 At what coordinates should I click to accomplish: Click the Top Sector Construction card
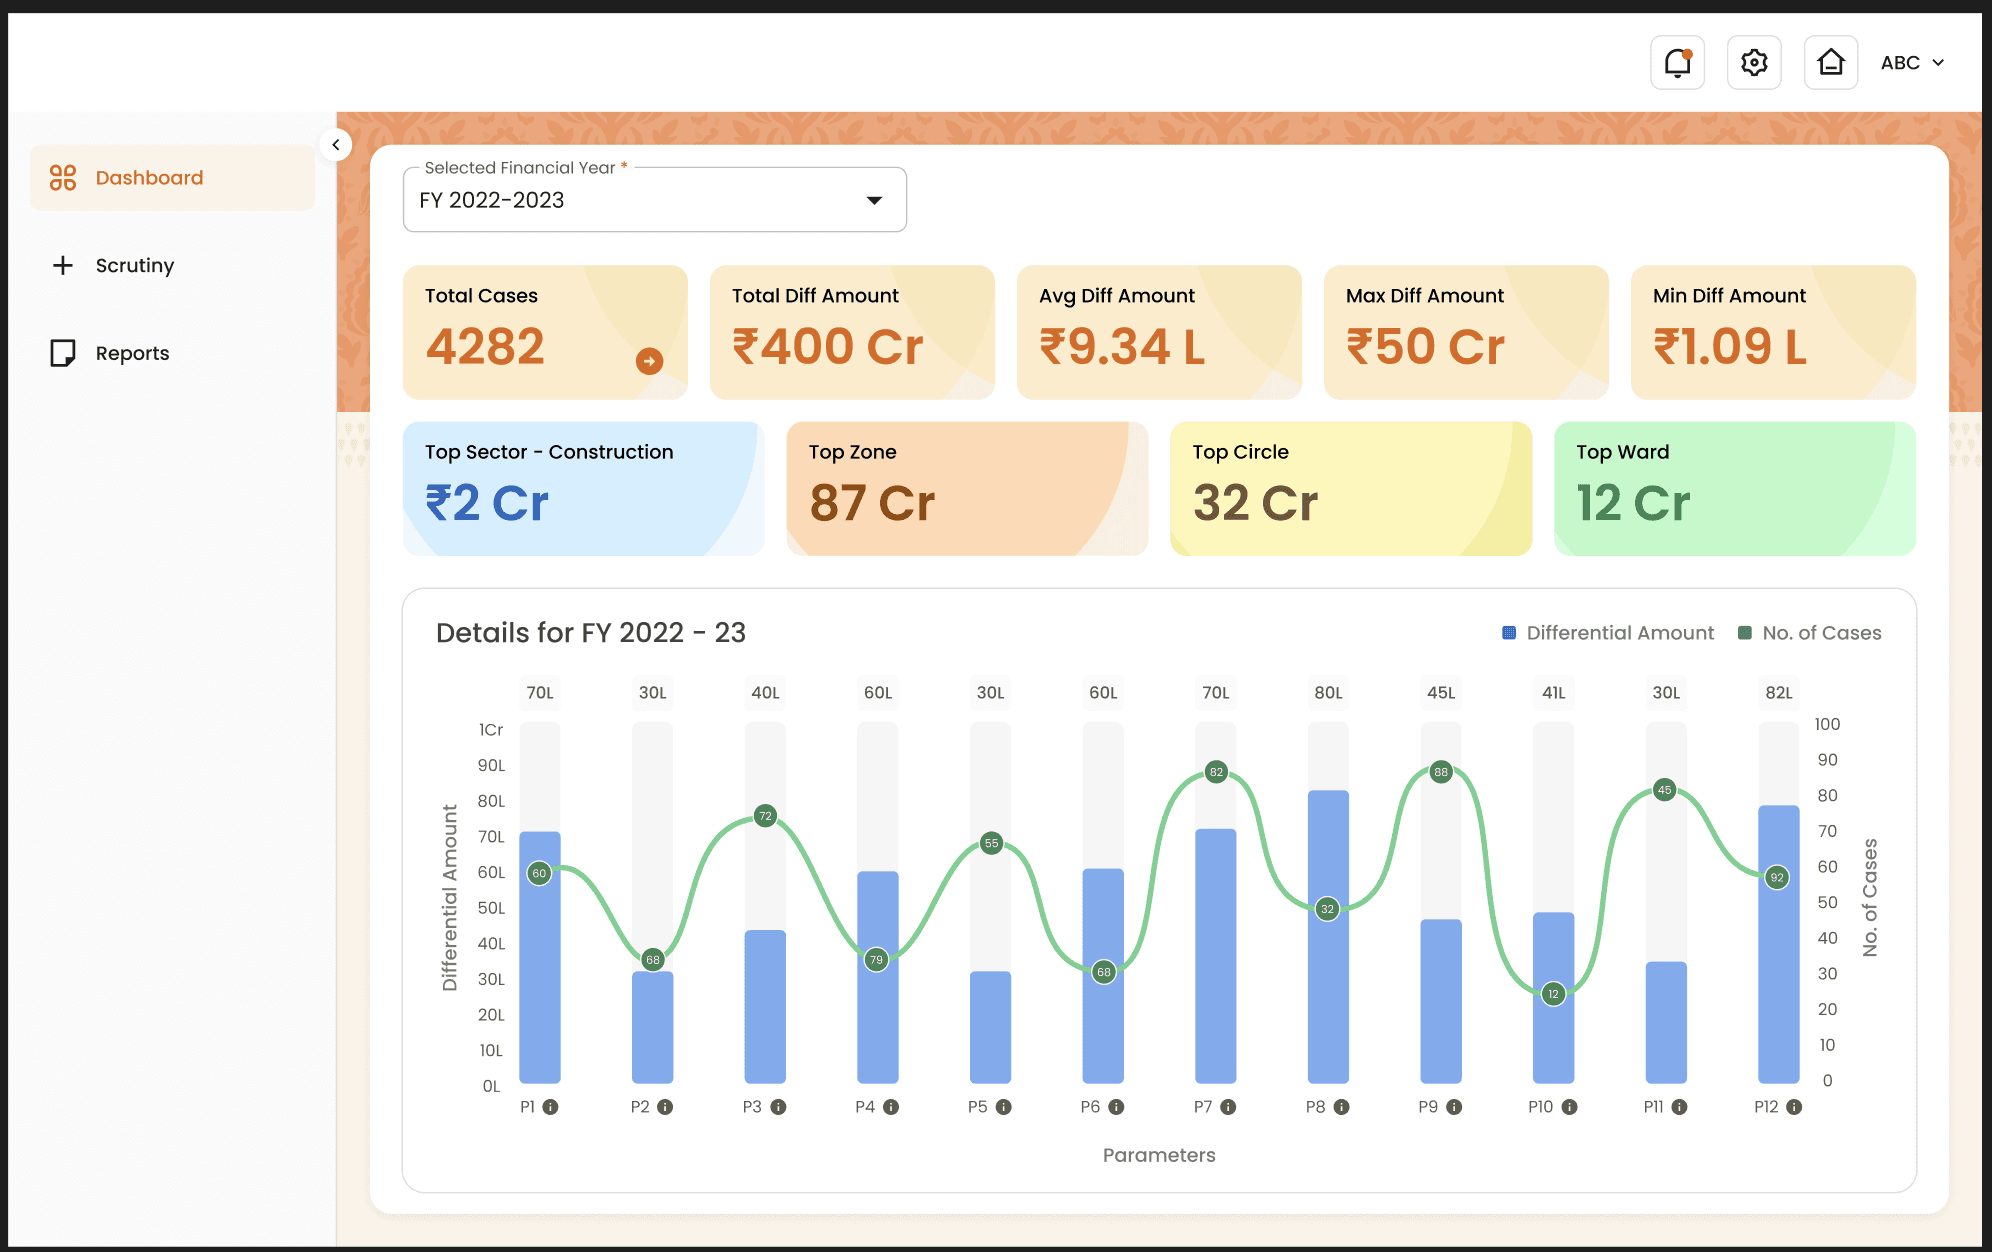(583, 488)
